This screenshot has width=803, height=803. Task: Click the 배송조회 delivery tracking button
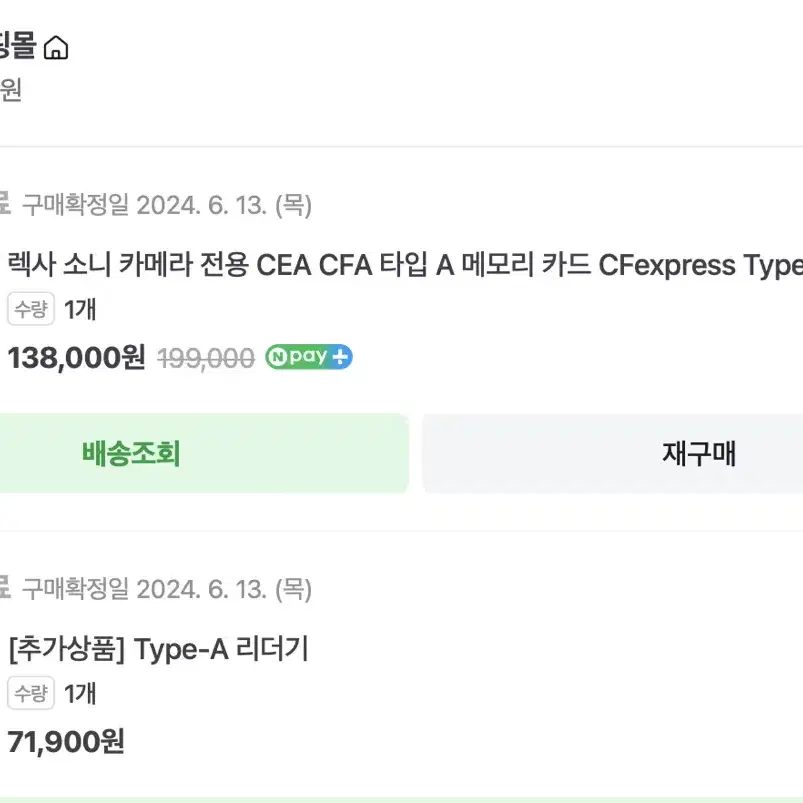coord(204,453)
